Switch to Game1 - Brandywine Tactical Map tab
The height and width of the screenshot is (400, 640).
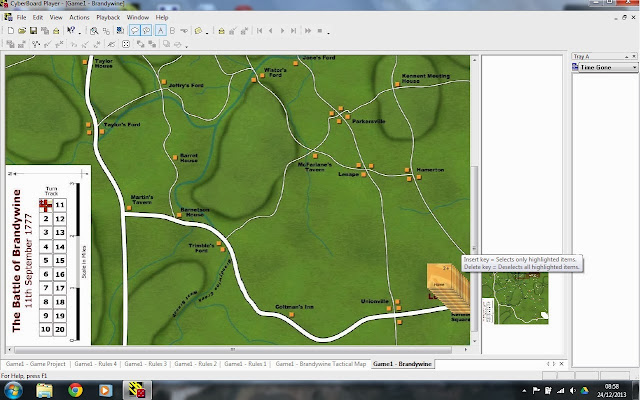[320, 364]
